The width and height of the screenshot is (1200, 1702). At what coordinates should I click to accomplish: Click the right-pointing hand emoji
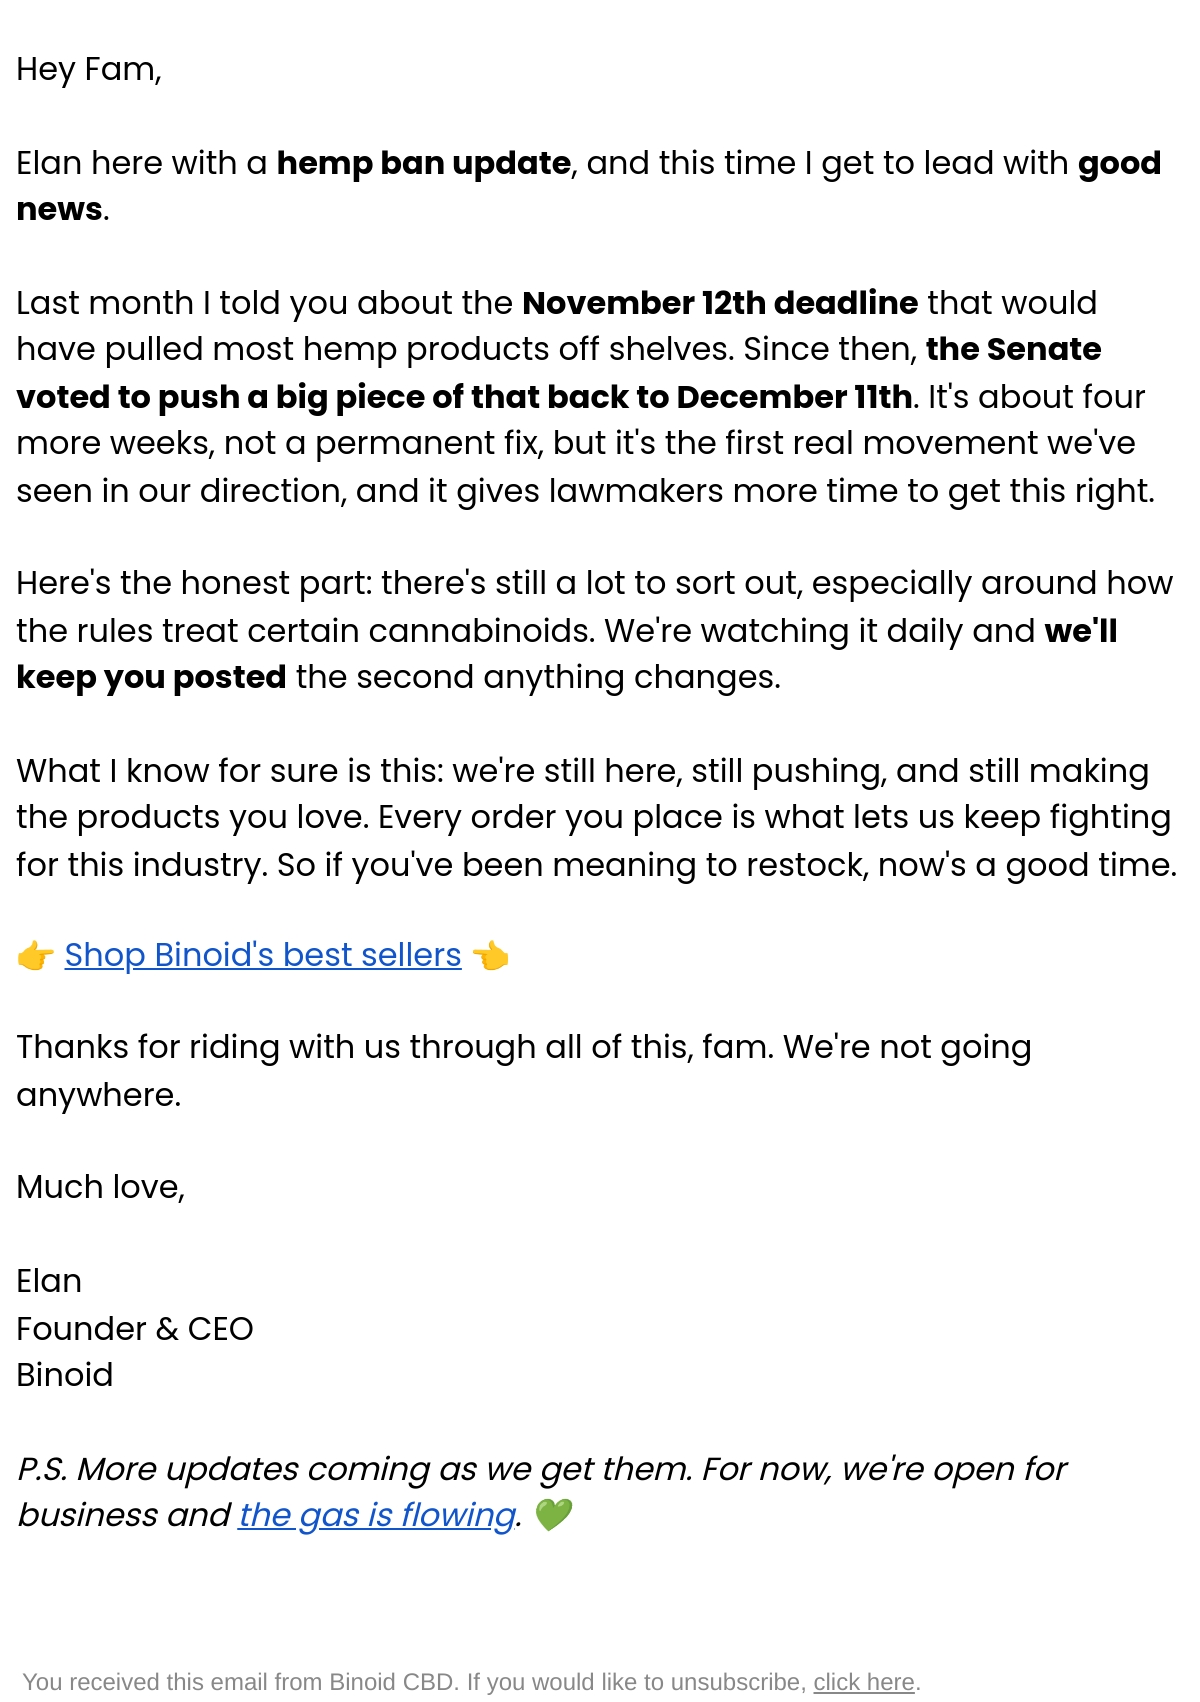[x=36, y=956]
